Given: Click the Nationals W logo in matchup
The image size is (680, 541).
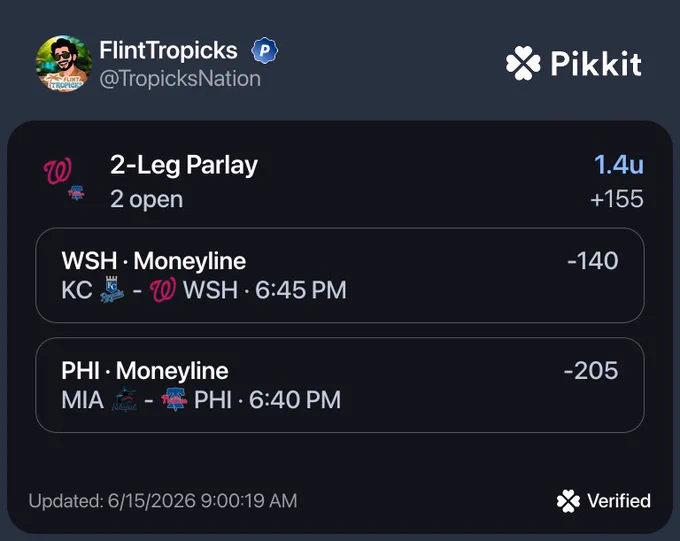Looking at the screenshot, I should [163, 289].
